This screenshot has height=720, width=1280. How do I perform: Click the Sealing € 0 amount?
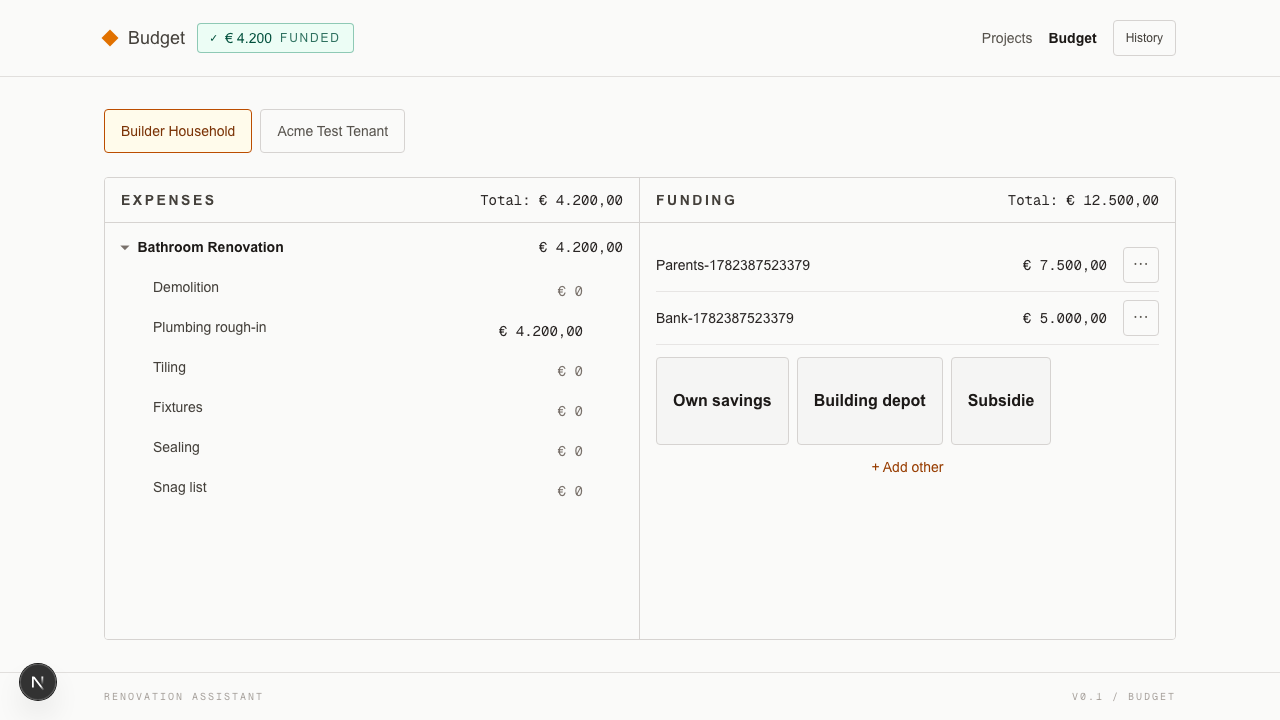[570, 451]
